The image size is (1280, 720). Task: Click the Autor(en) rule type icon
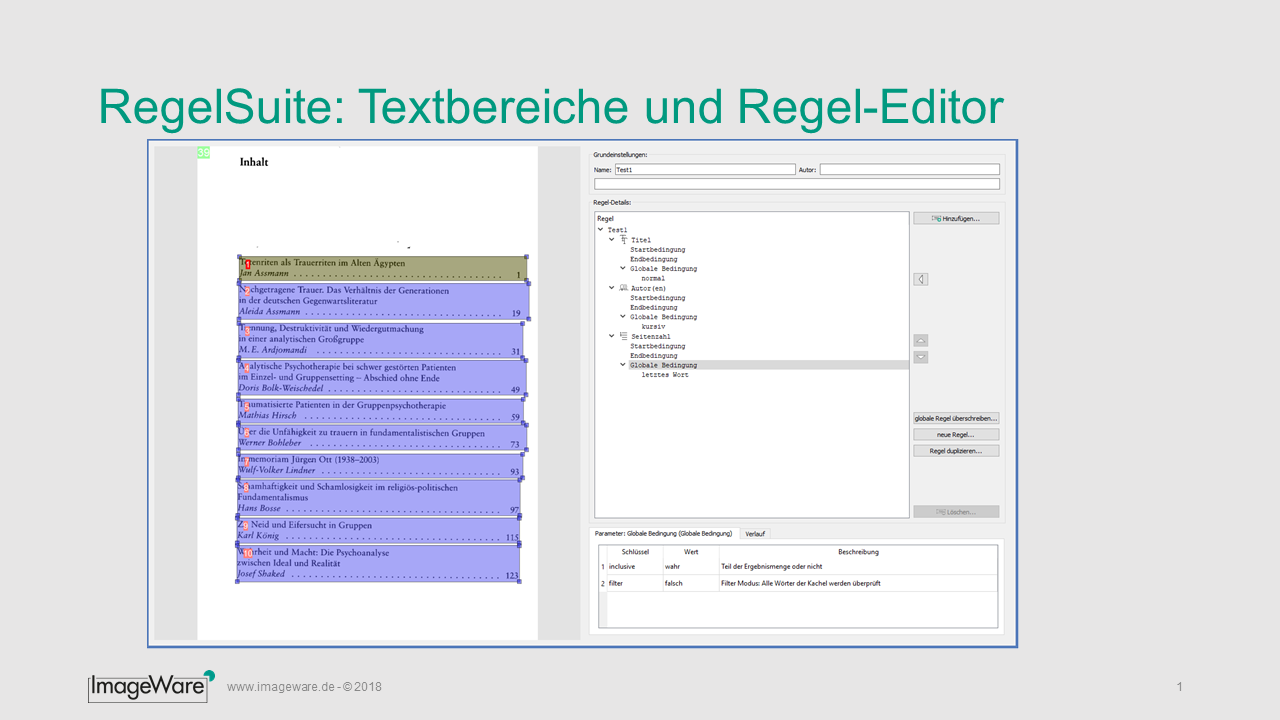coord(623,288)
